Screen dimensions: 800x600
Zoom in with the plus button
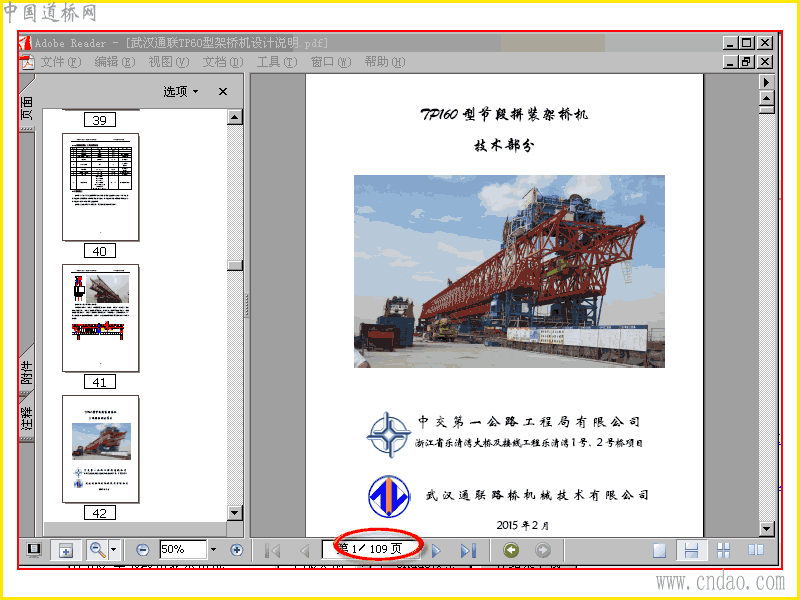coord(236,549)
